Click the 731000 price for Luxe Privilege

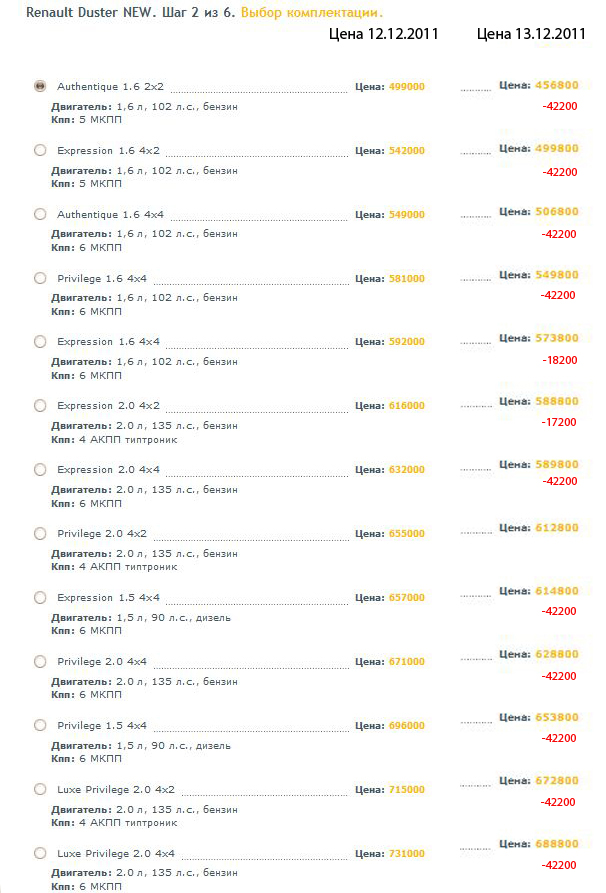407,854
